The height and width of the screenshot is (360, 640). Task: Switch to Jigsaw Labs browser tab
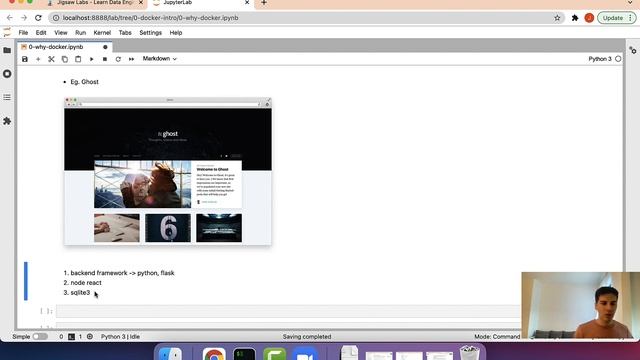95,3
